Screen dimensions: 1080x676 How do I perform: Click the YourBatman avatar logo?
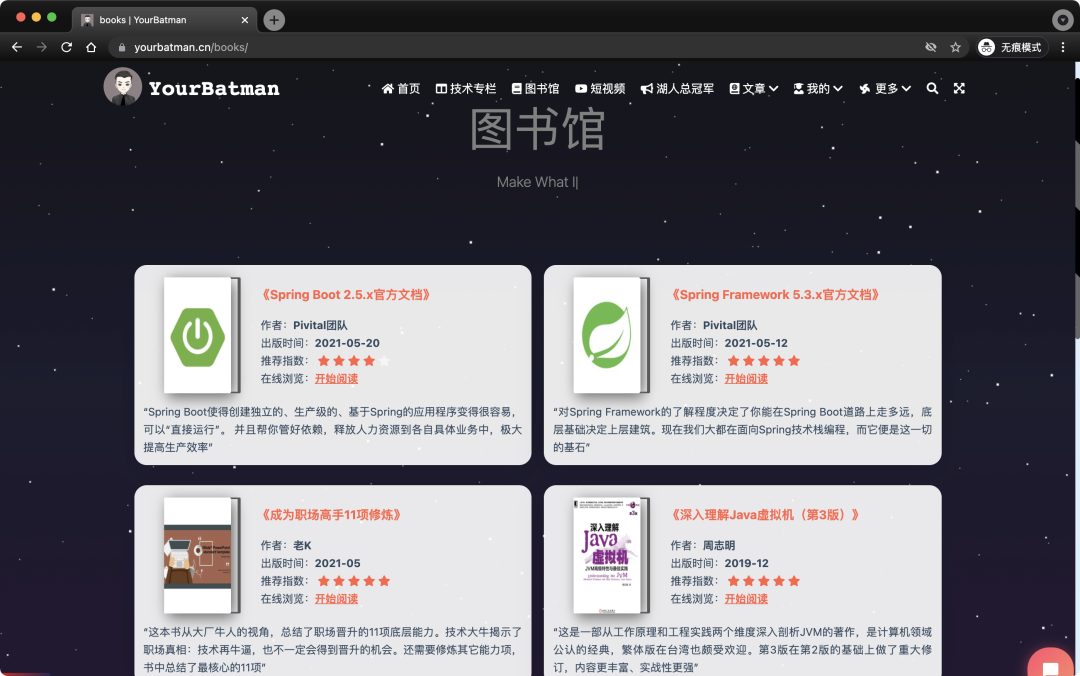click(x=123, y=87)
